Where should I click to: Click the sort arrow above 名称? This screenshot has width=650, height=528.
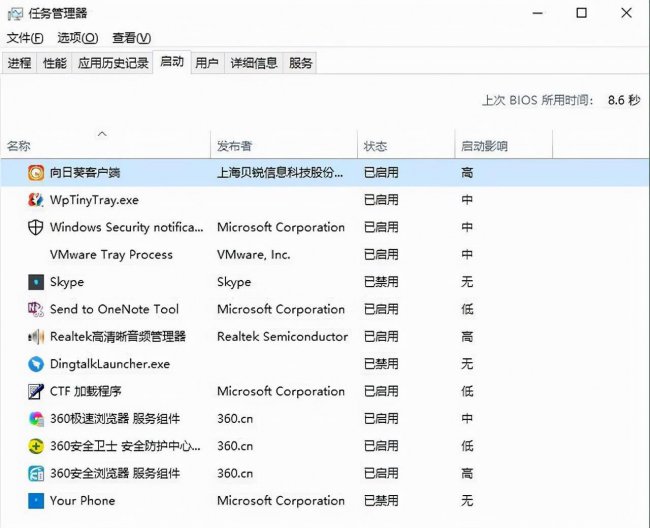102,134
